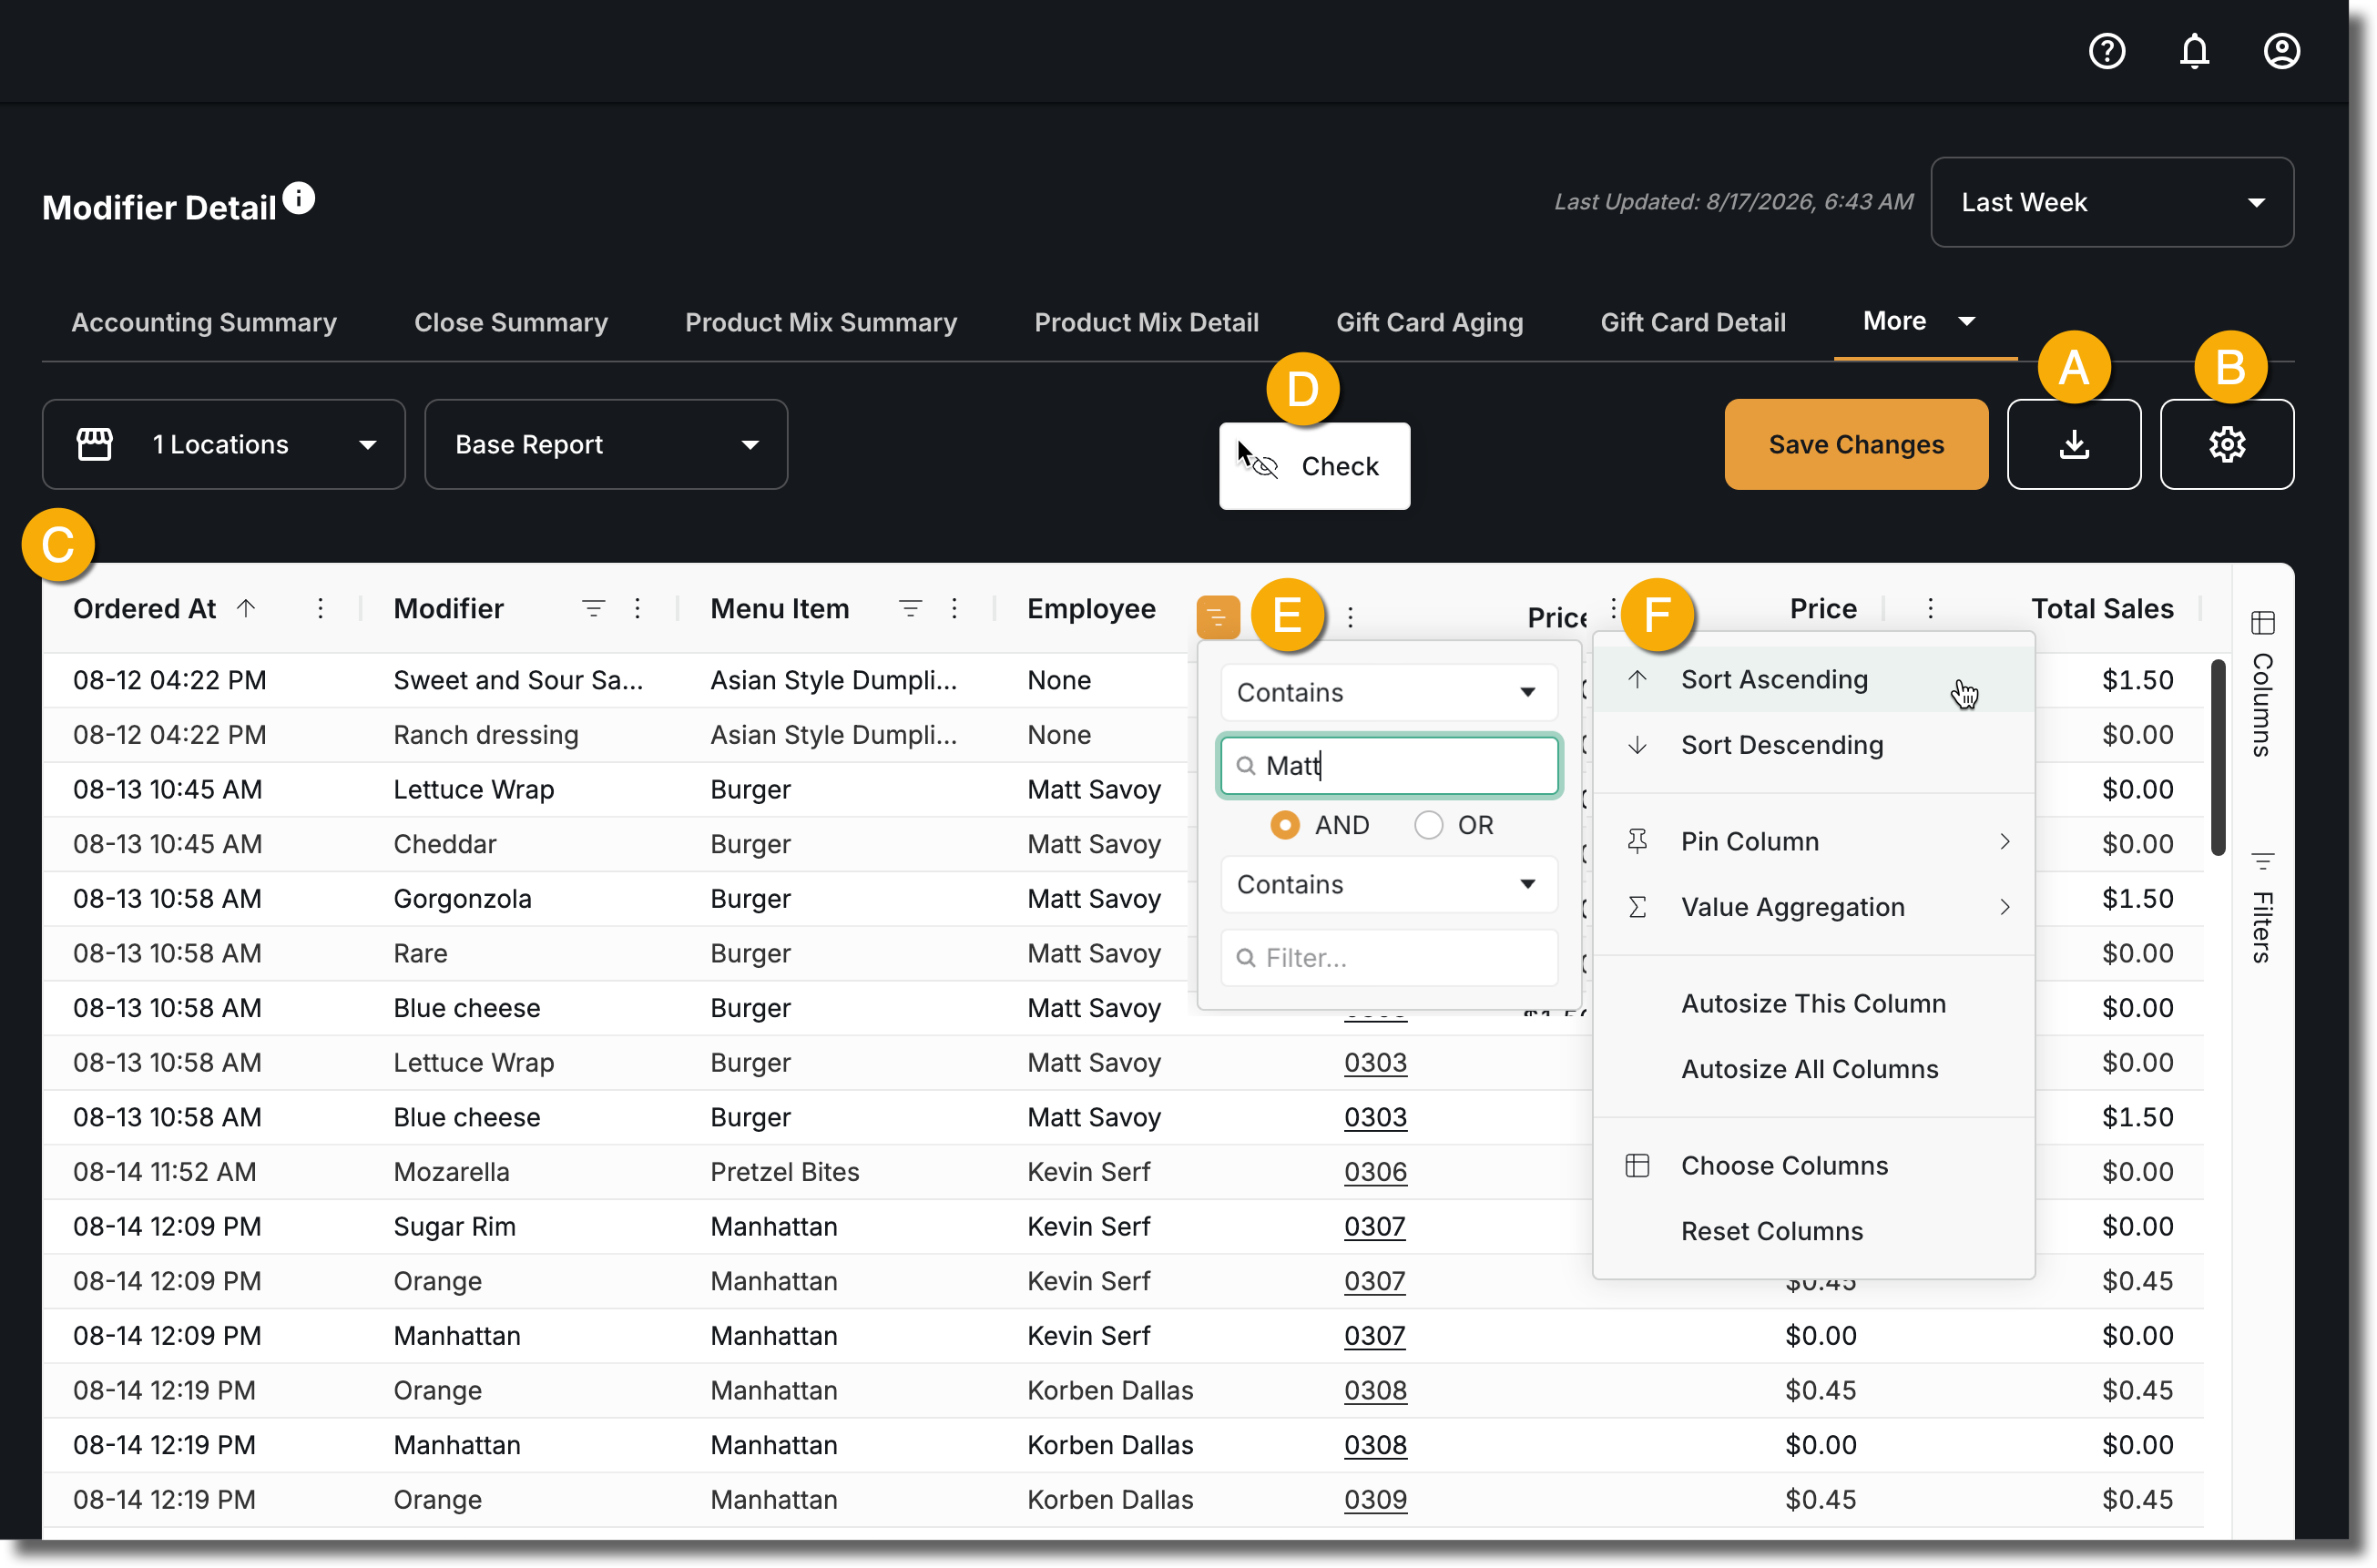2377x1568 pixels.
Task: Open check 0309 link
Action: coord(1375,1499)
